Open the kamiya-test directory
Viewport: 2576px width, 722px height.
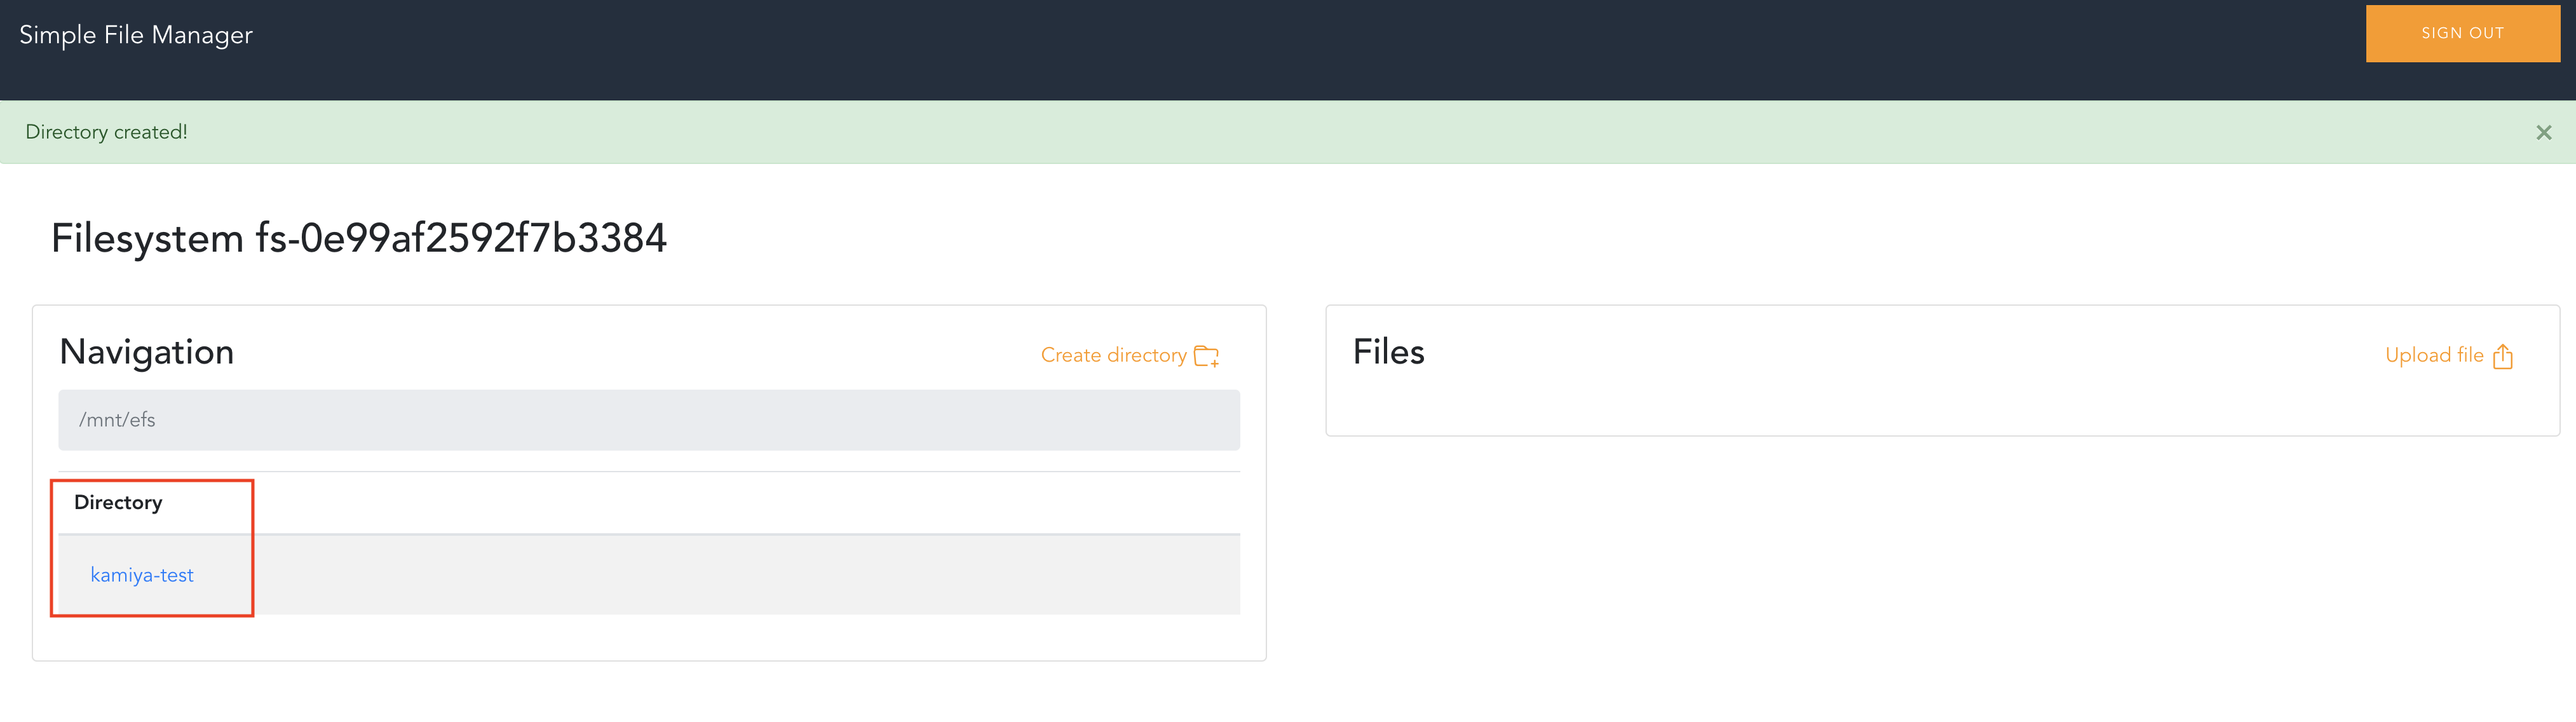142,575
